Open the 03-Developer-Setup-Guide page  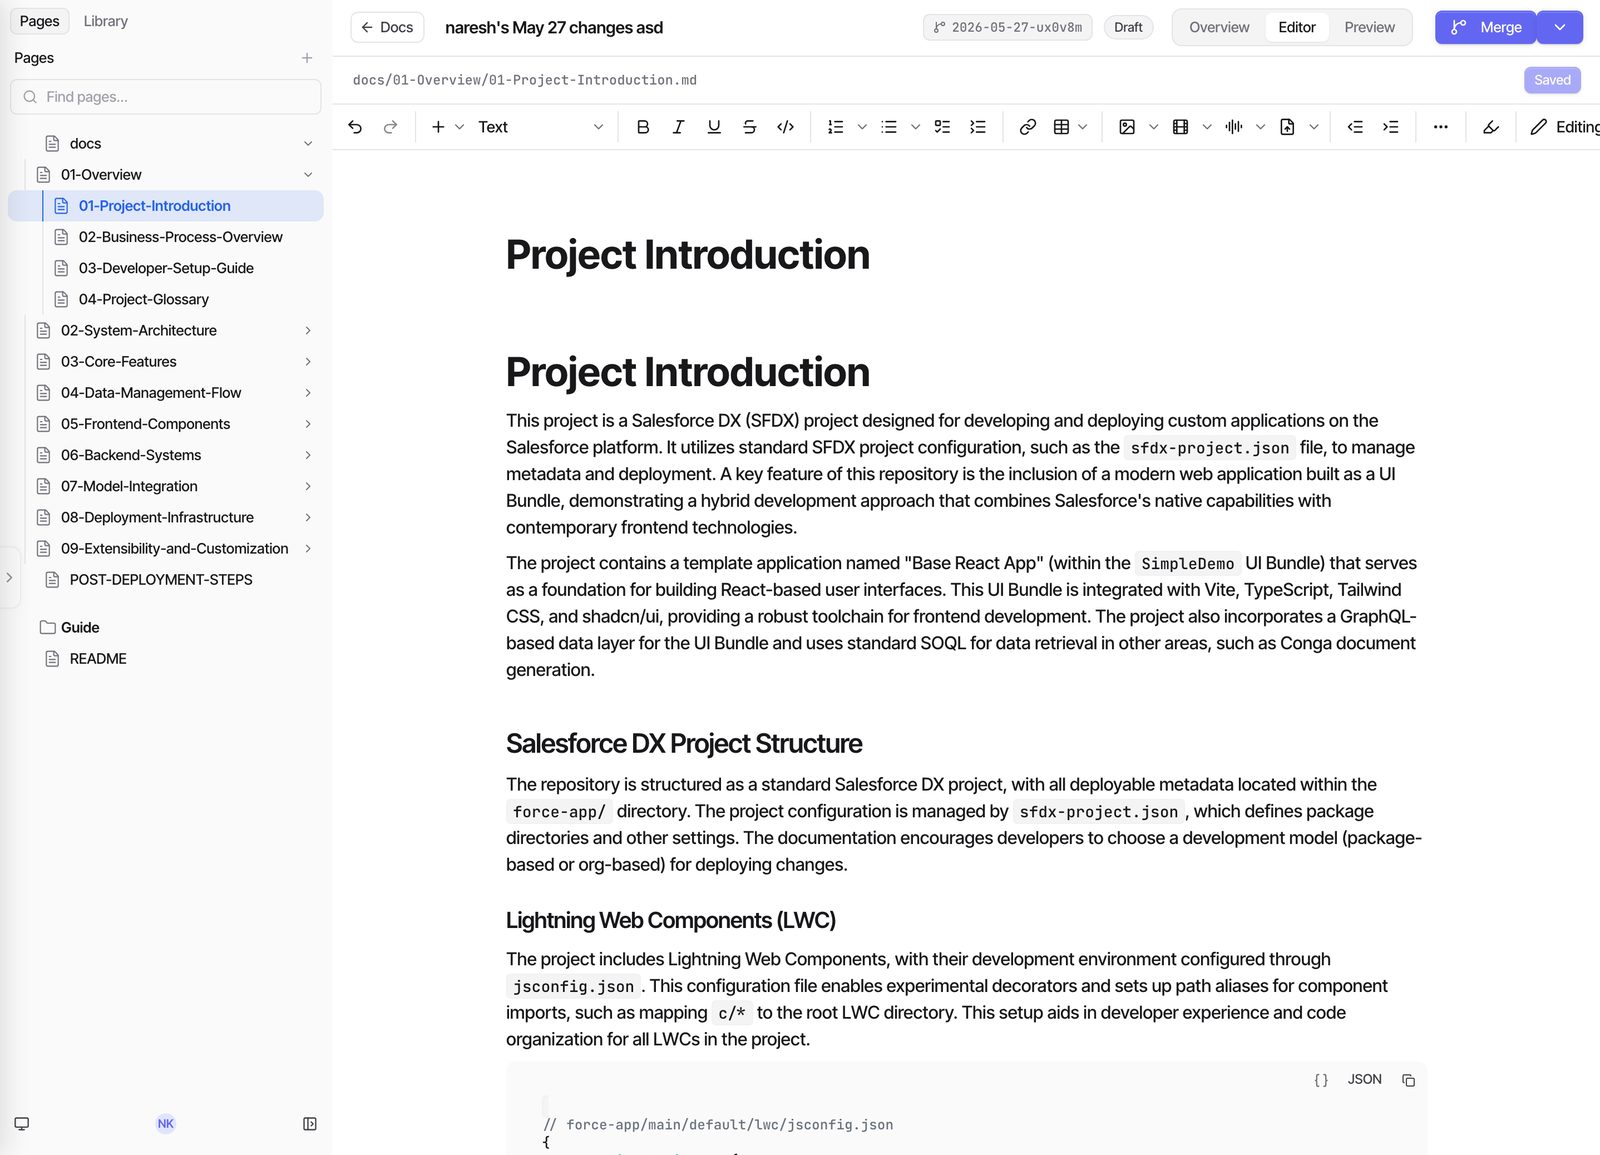click(166, 268)
